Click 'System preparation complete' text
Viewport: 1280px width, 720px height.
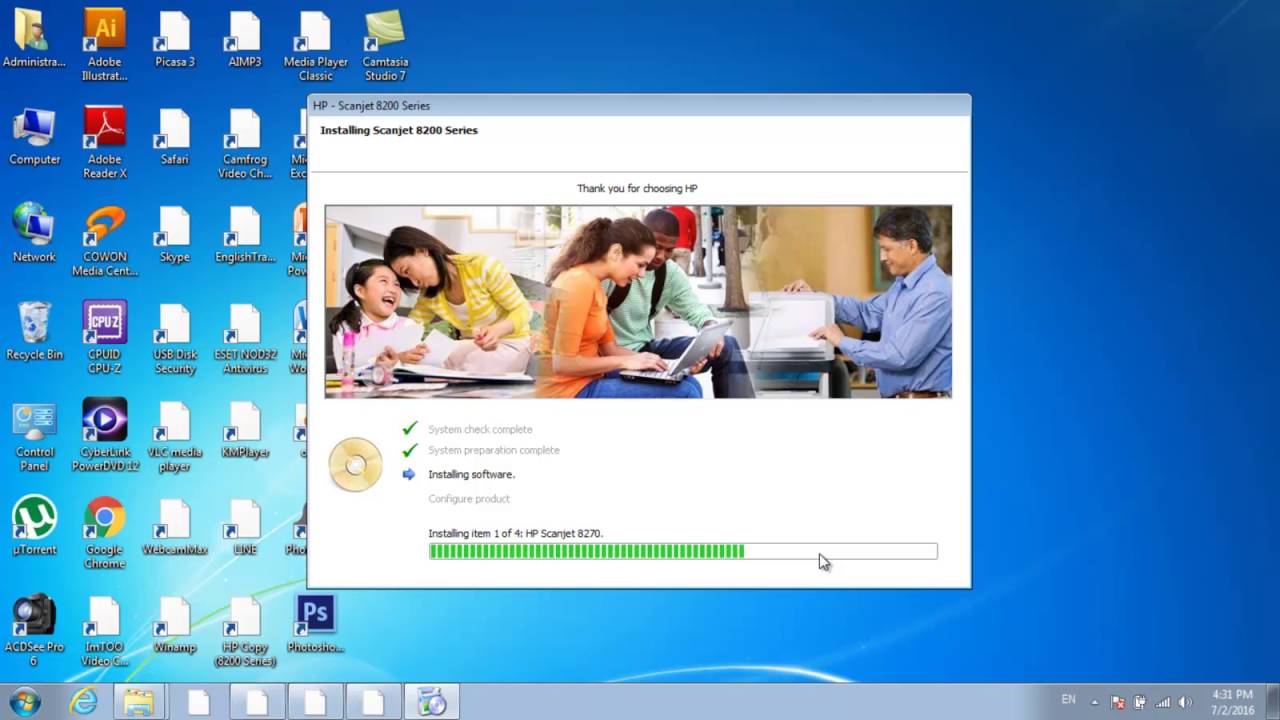494,450
